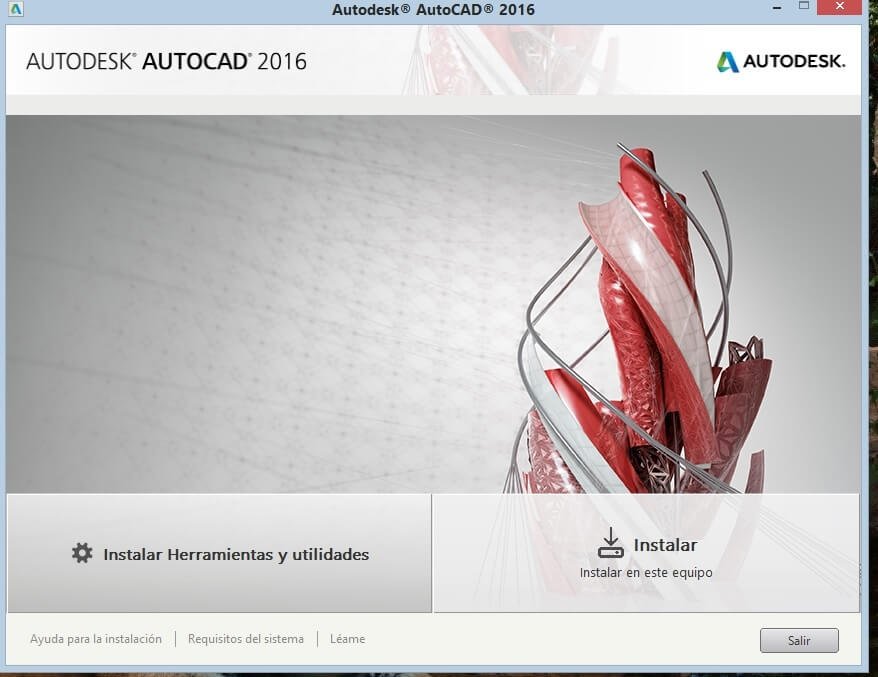Screen dimensions: 878x677
Task: Start Instalar en este equipo
Action: [646, 553]
